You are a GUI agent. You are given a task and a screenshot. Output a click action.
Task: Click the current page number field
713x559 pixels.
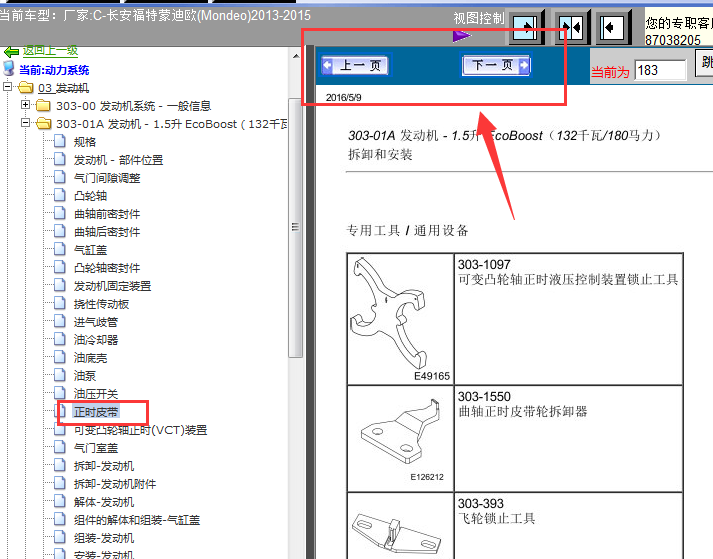pos(660,71)
